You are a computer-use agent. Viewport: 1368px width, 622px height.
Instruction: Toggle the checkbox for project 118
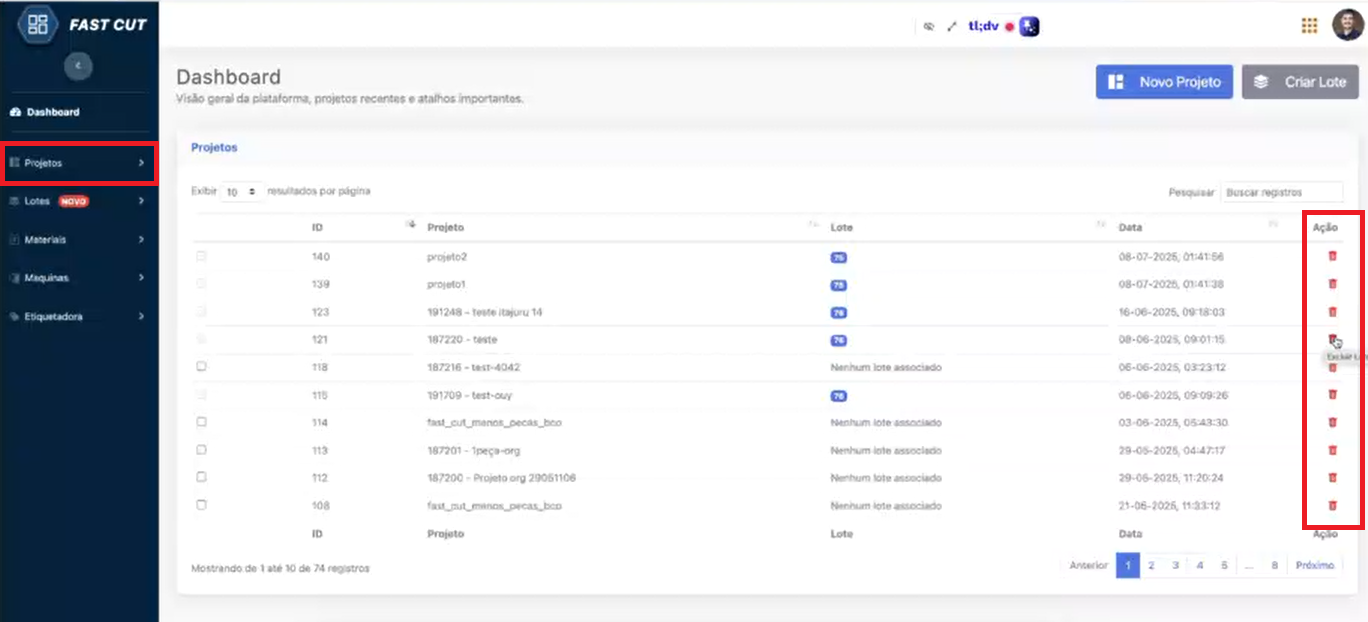(201, 367)
